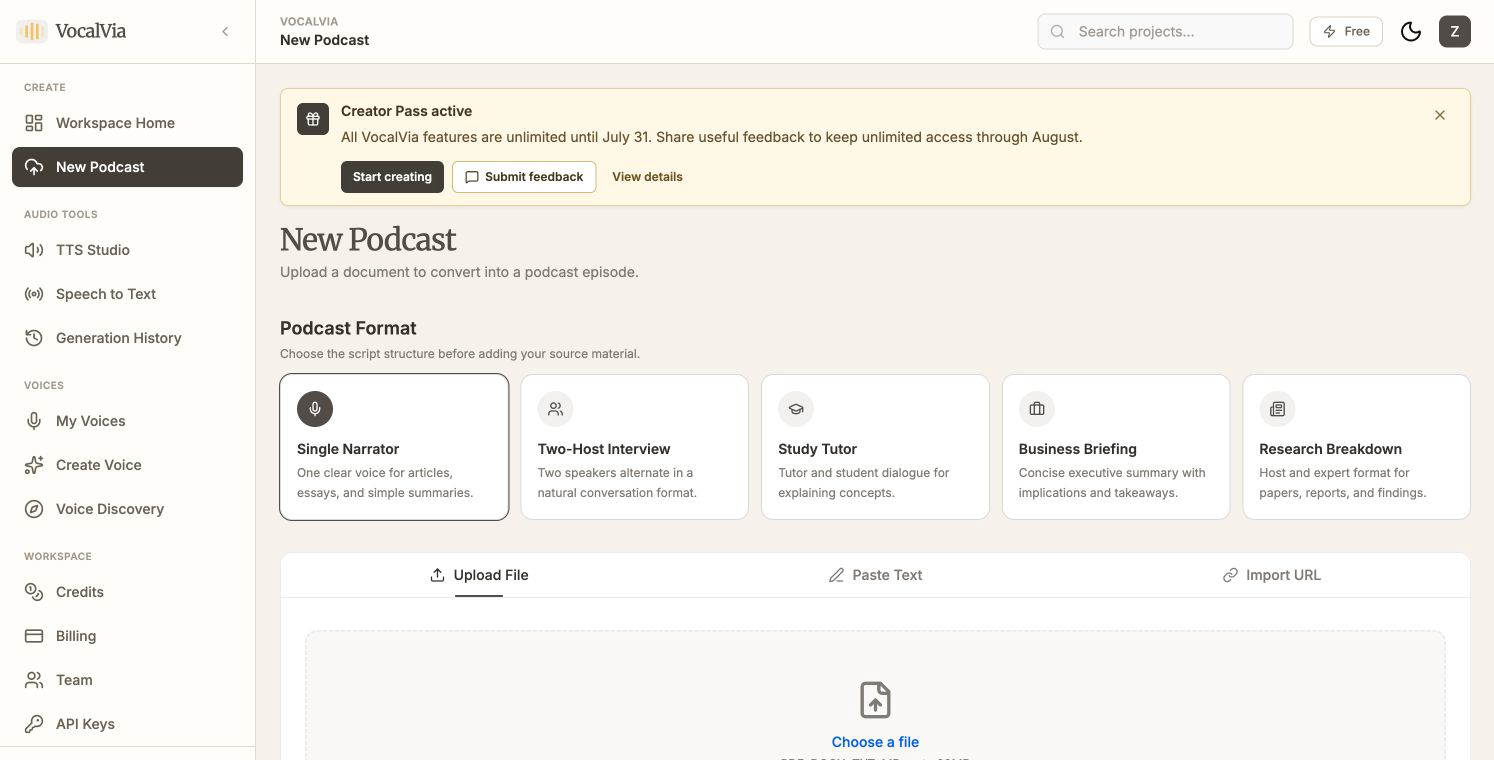This screenshot has width=1494, height=760.
Task: Dismiss the Creator Pass banner
Action: point(1440,115)
